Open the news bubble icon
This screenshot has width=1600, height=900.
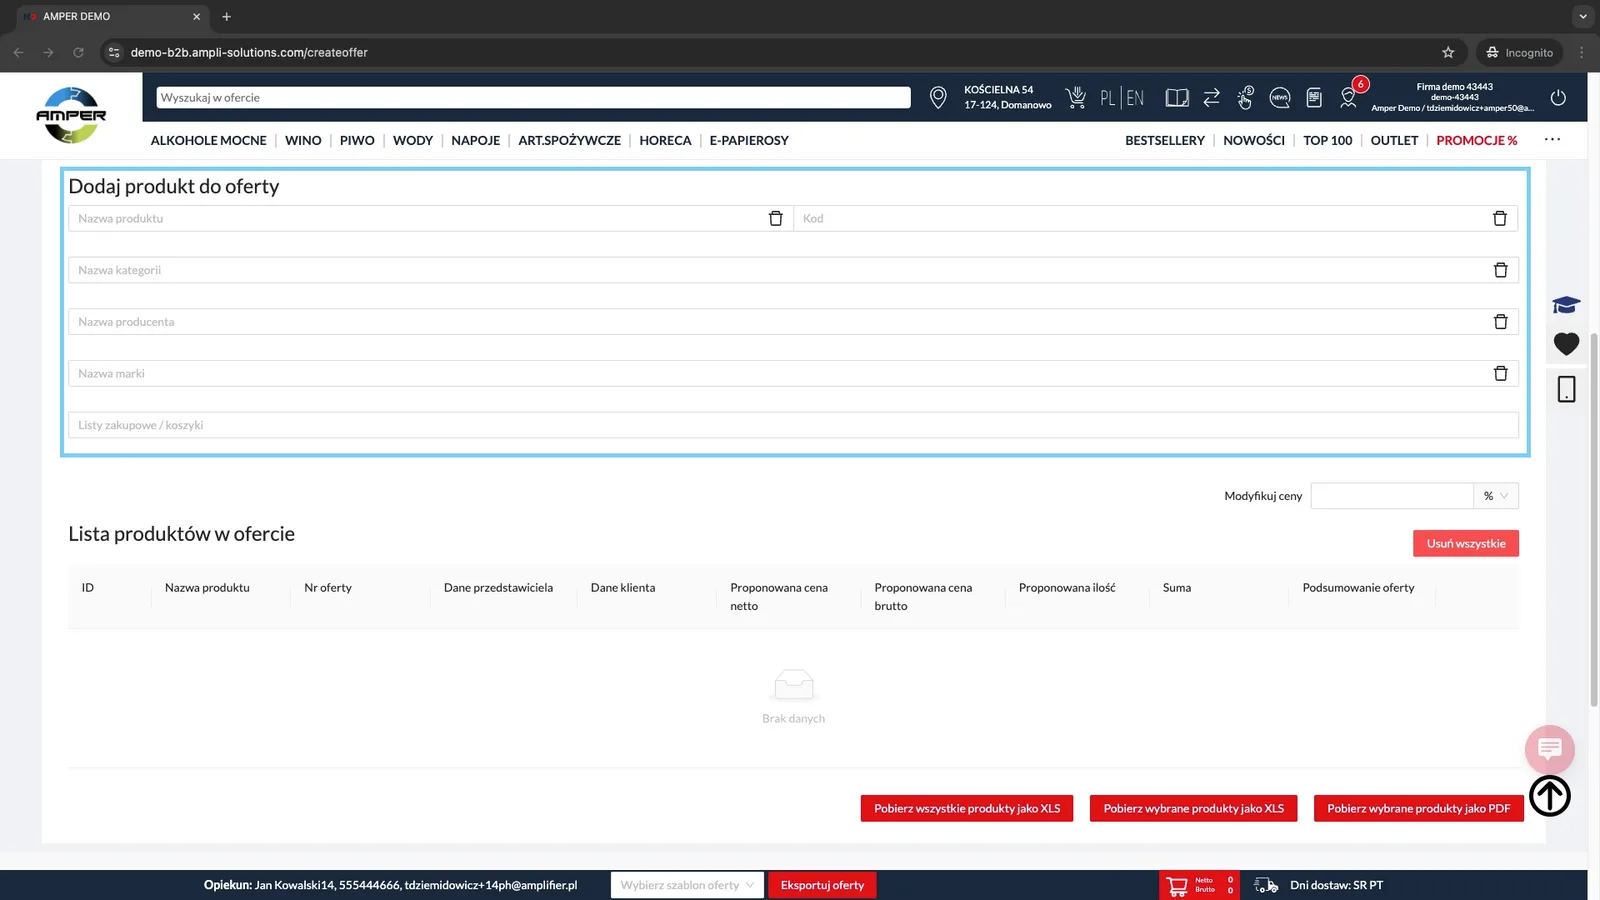[x=1280, y=98]
